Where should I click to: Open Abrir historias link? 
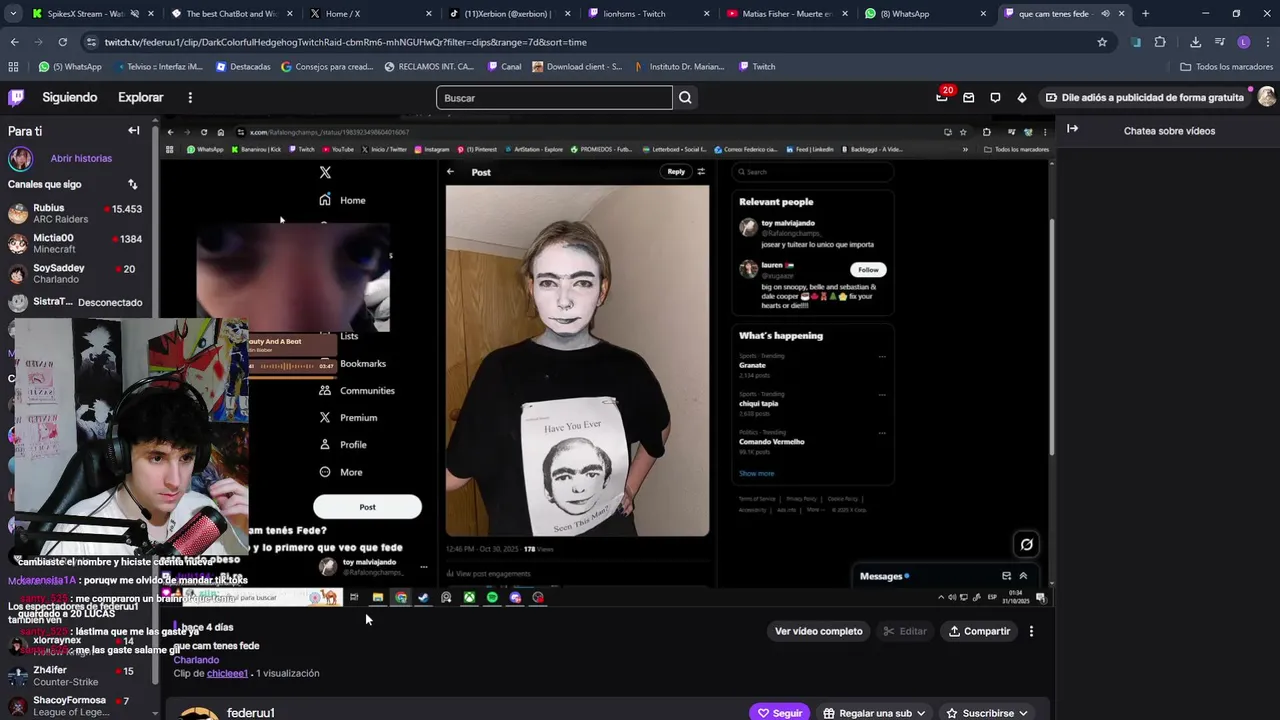pos(81,158)
